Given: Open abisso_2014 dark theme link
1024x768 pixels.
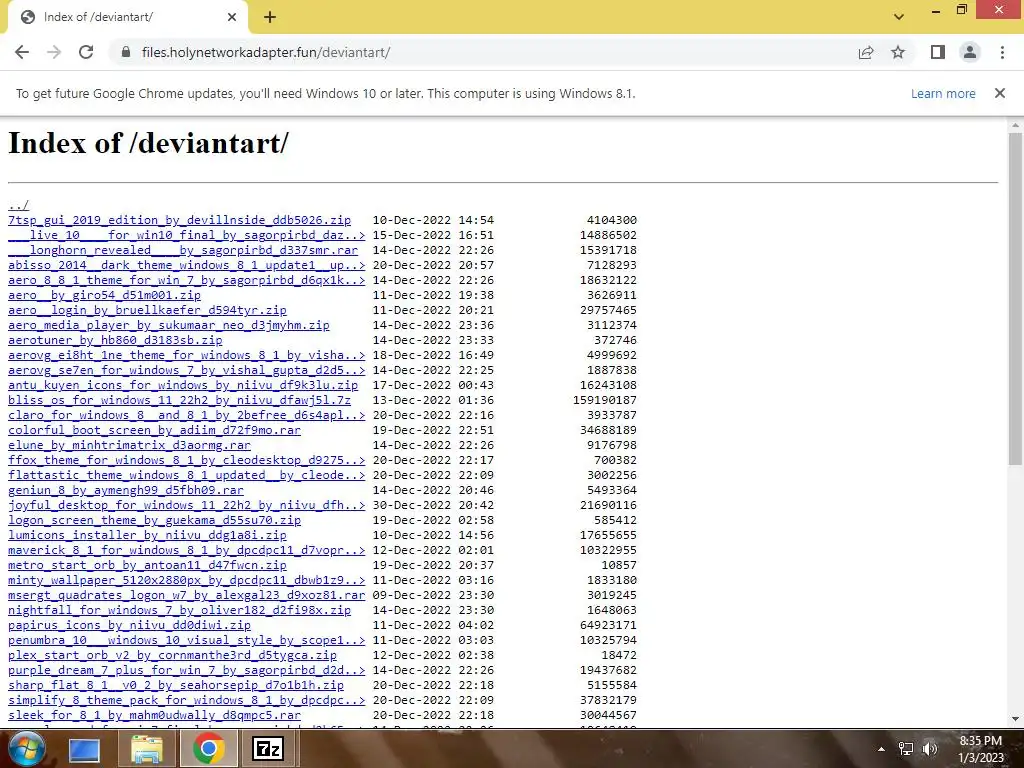Looking at the screenshot, I should [187, 265].
